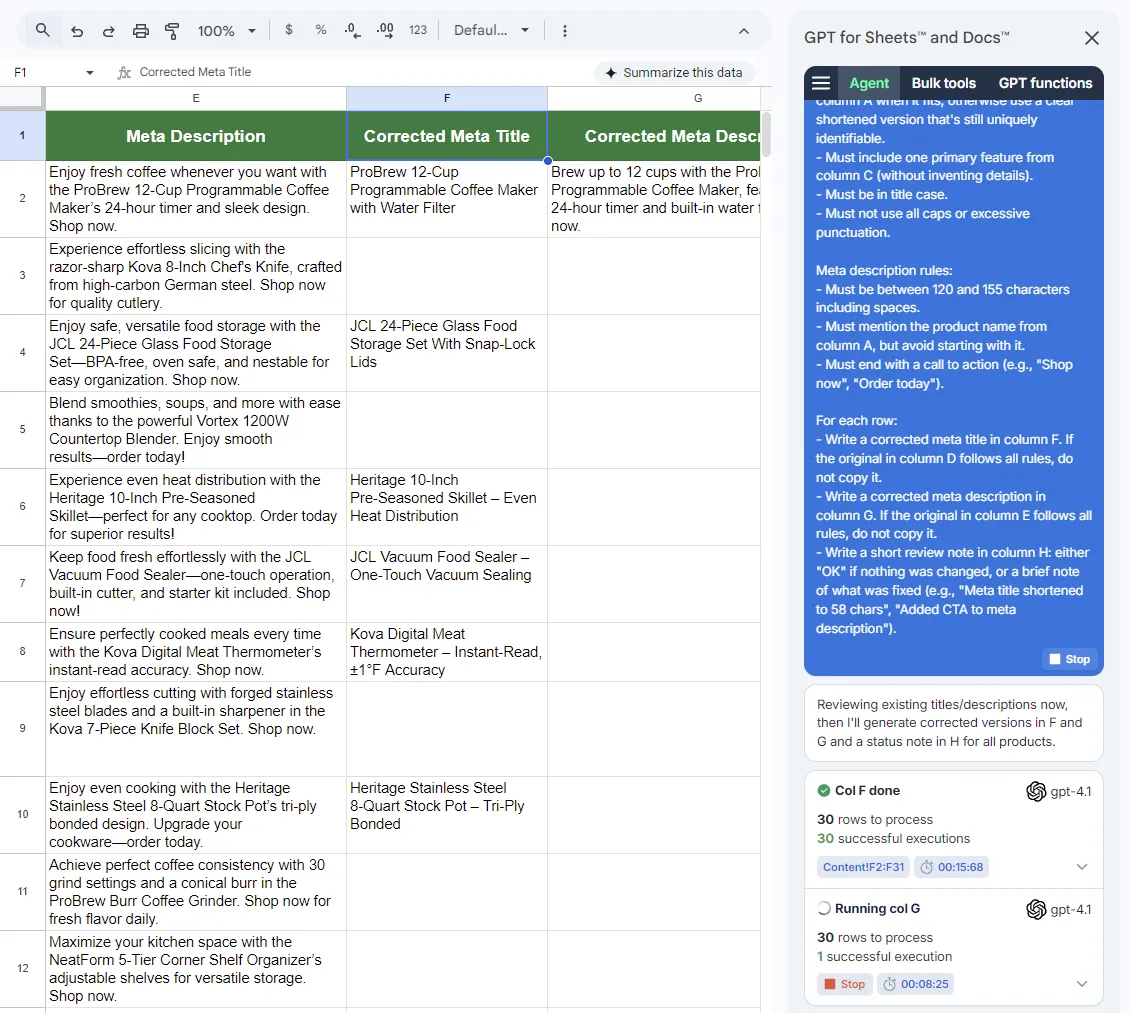Format selection as percent
The image size is (1130, 1013).
point(321,31)
